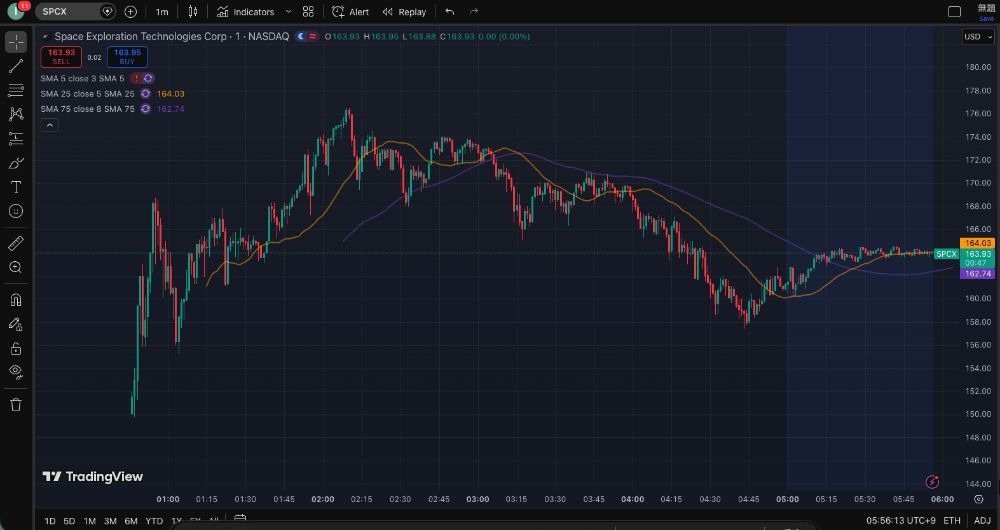
Task: Select the text annotation tool
Action: click(x=16, y=187)
